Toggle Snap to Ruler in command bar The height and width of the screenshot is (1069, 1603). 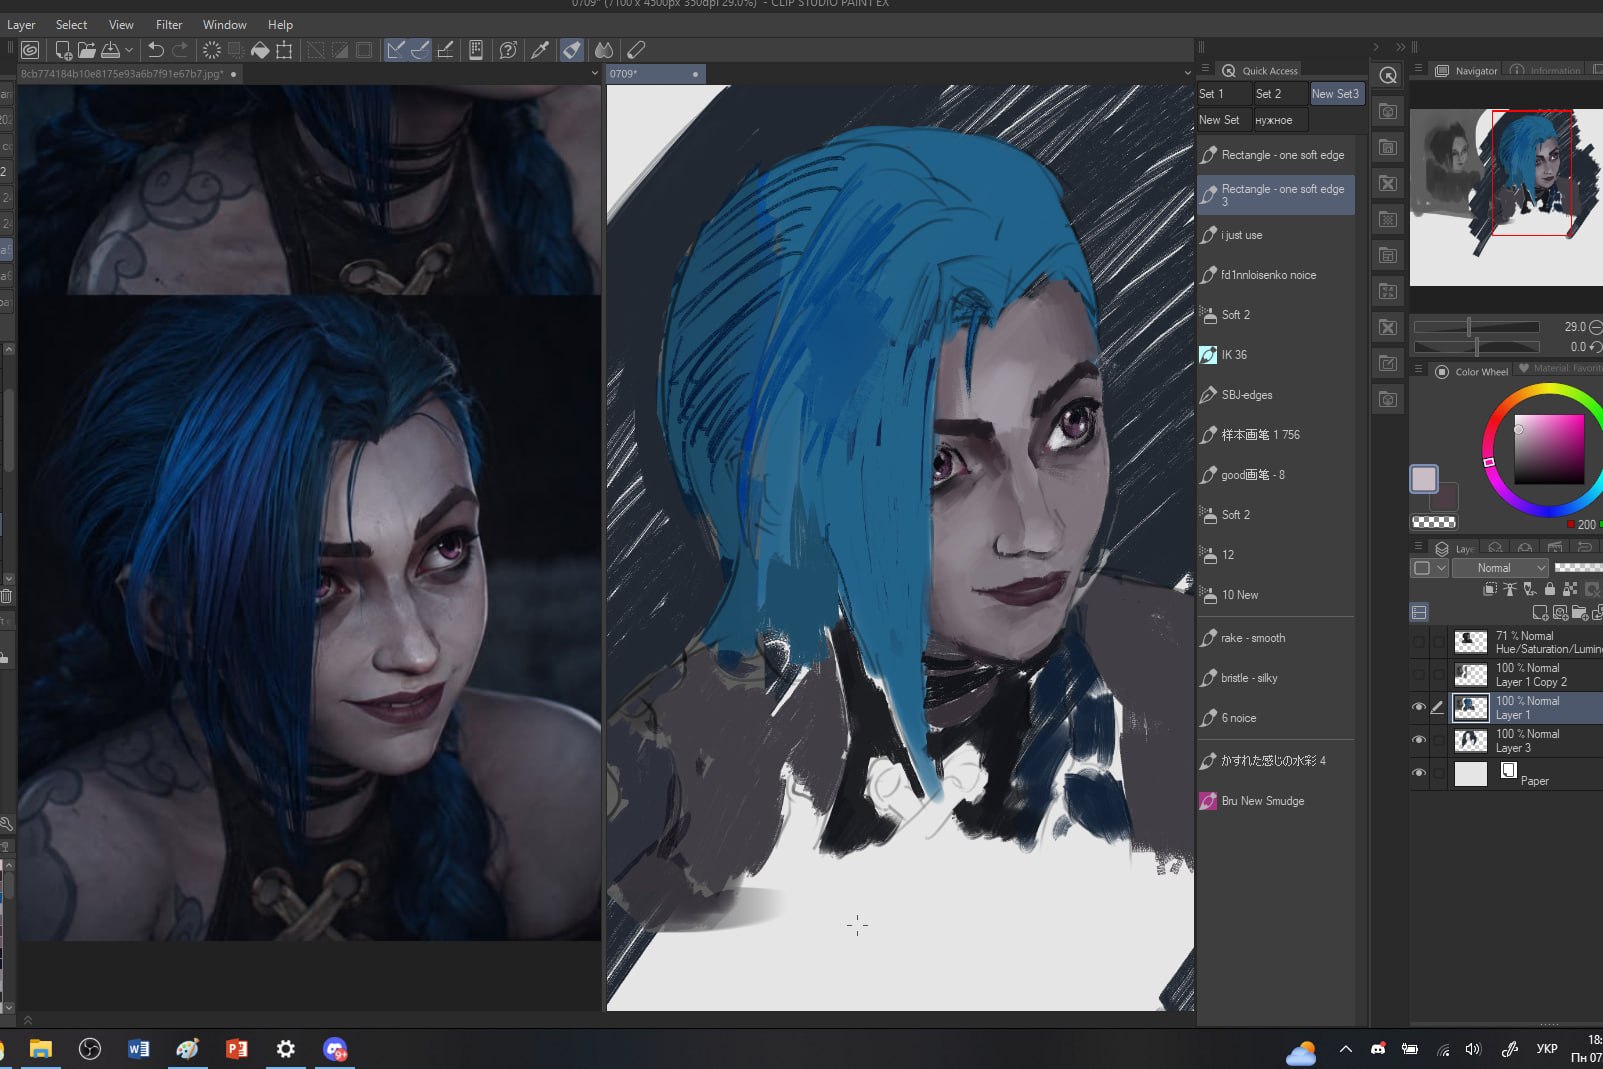coord(396,50)
